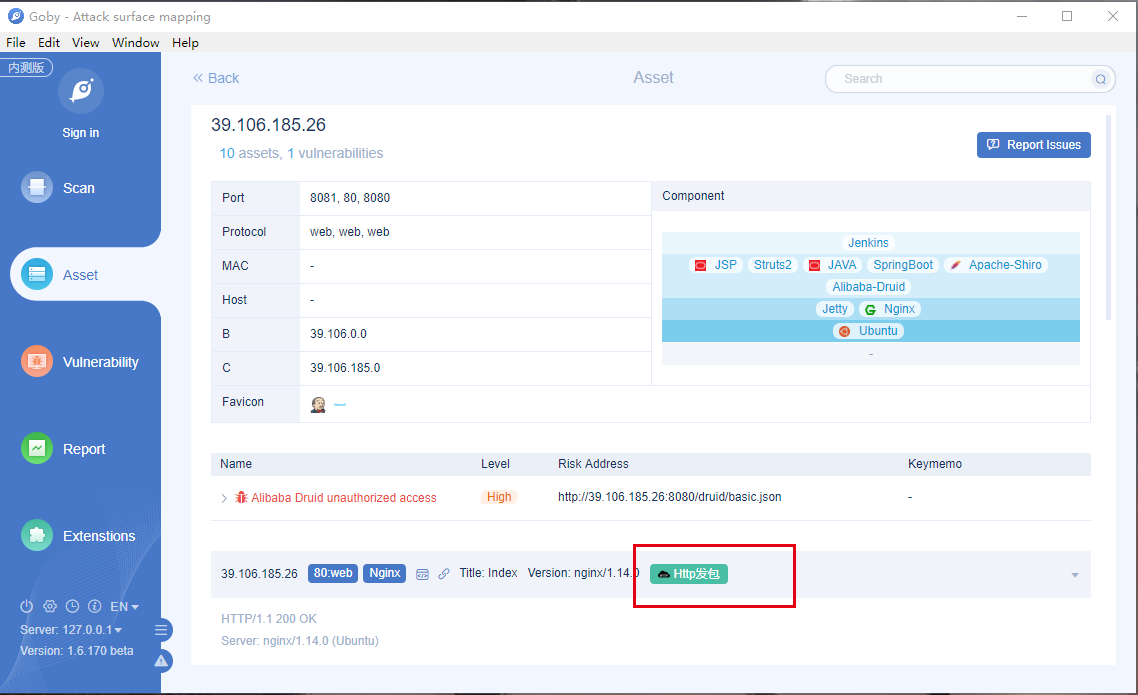Click the Goby rocket logo in sidebar
Image resolution: width=1138 pixels, height=695 pixels.
(81, 91)
